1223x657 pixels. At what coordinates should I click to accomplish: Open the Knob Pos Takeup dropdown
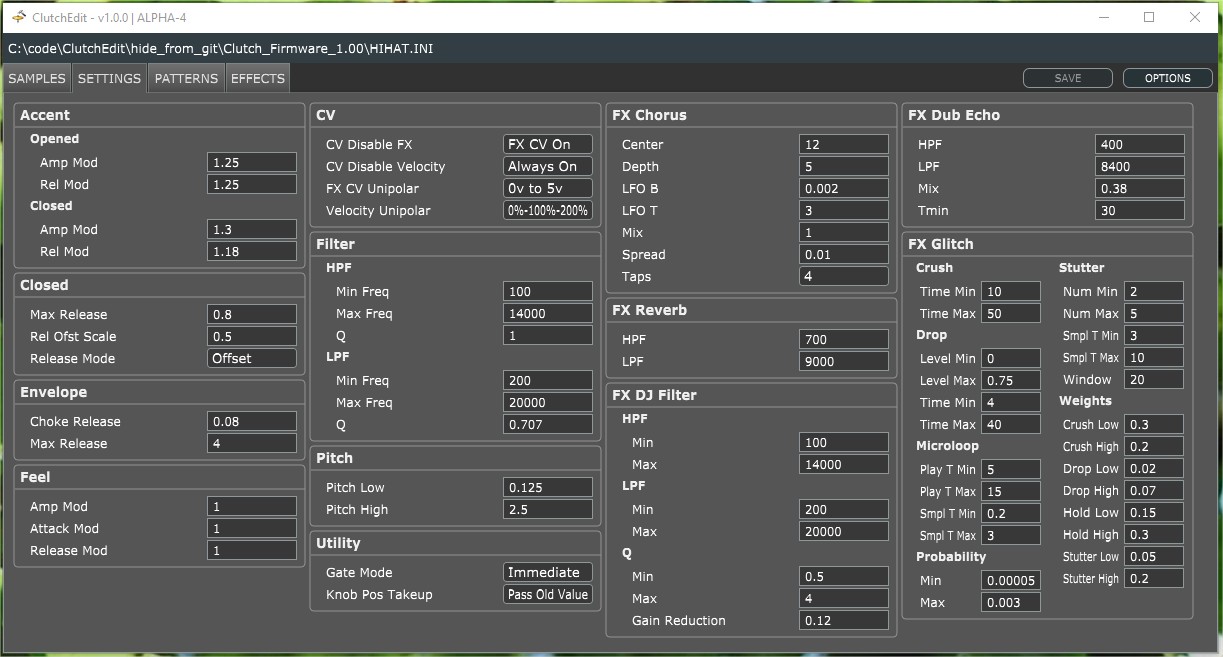tap(547, 594)
